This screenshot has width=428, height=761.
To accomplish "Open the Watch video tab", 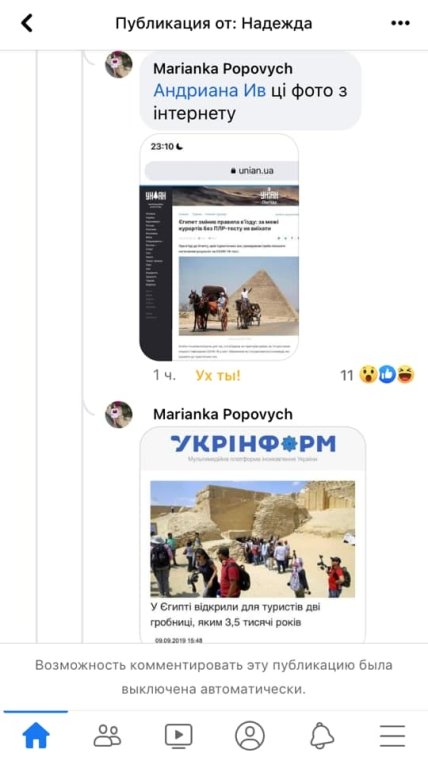I will click(179, 736).
